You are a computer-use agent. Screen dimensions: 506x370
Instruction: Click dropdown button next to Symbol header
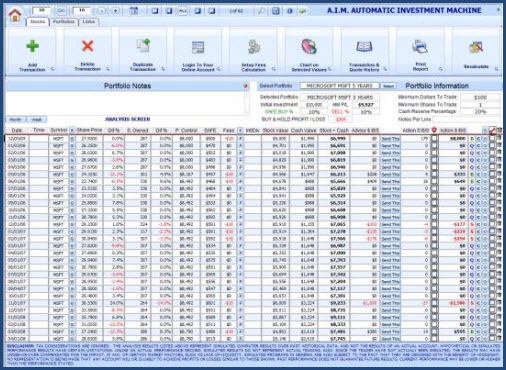[x=72, y=130]
